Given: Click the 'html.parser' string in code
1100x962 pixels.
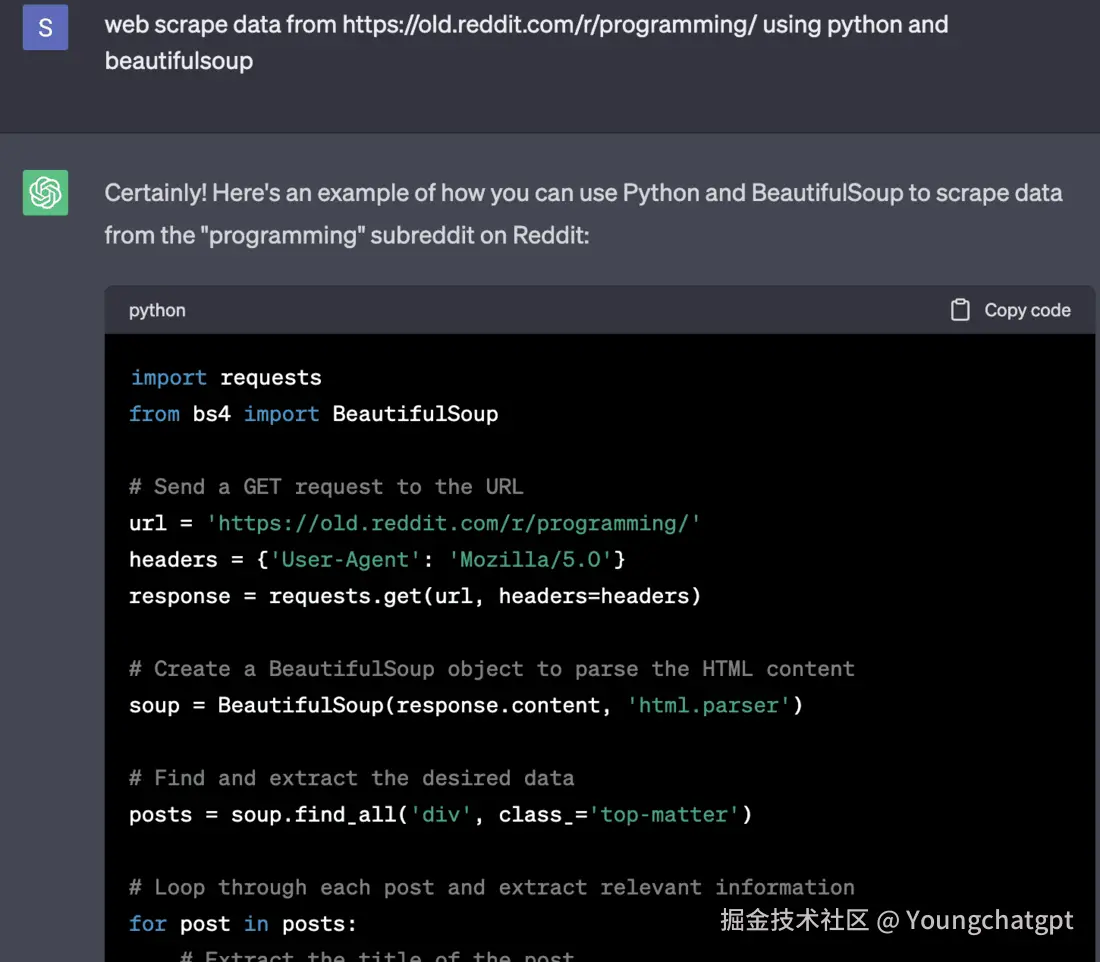Looking at the screenshot, I should click(709, 706).
